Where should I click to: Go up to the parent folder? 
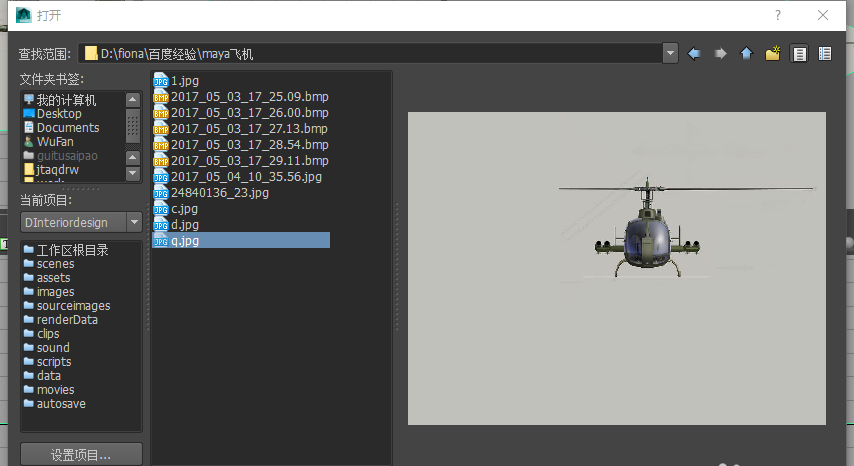coord(746,53)
